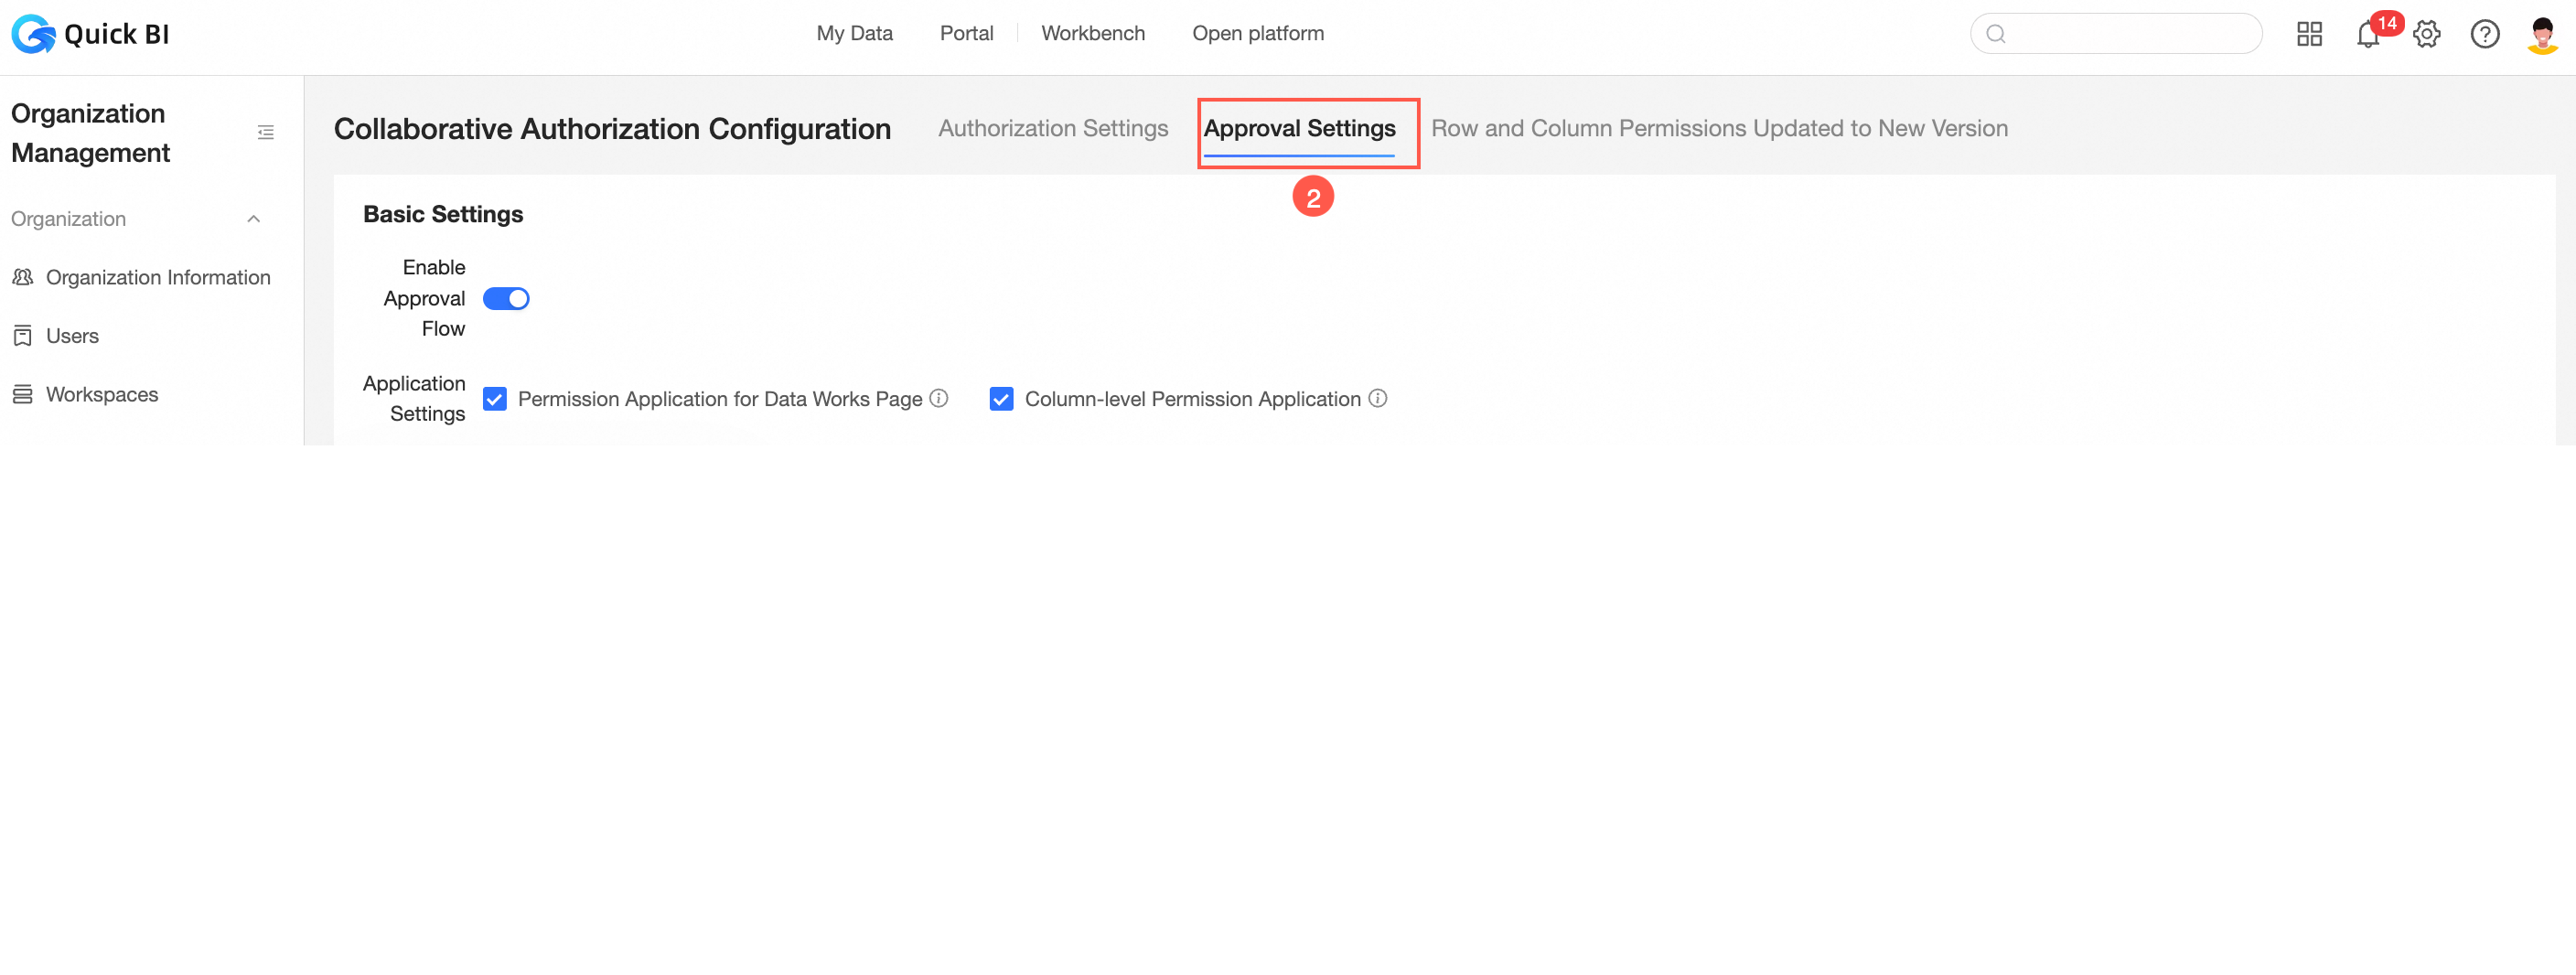
Task: Collapse the sidebar with the fold icon
Action: 265,132
